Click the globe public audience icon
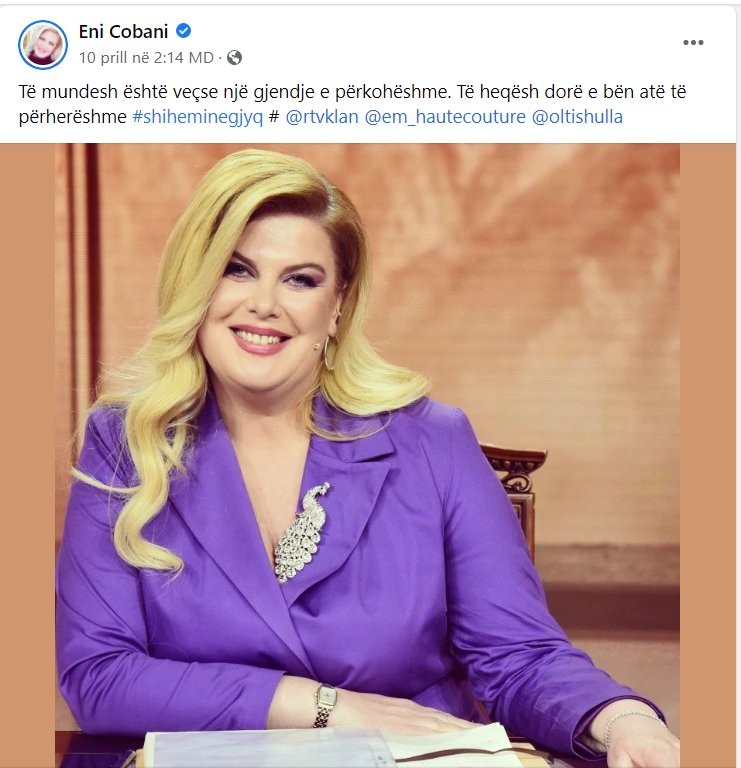Screen dimensions: 741x768 [x=235, y=58]
